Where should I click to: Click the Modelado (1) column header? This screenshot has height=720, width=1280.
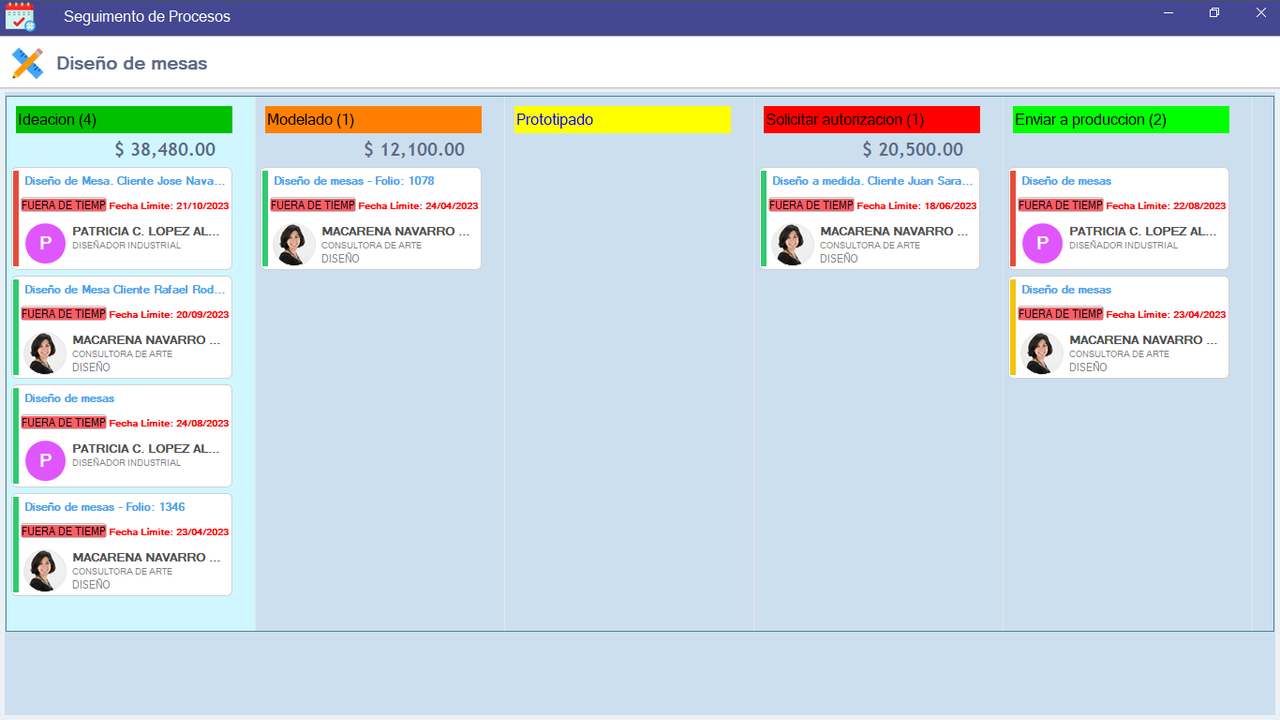coord(372,119)
